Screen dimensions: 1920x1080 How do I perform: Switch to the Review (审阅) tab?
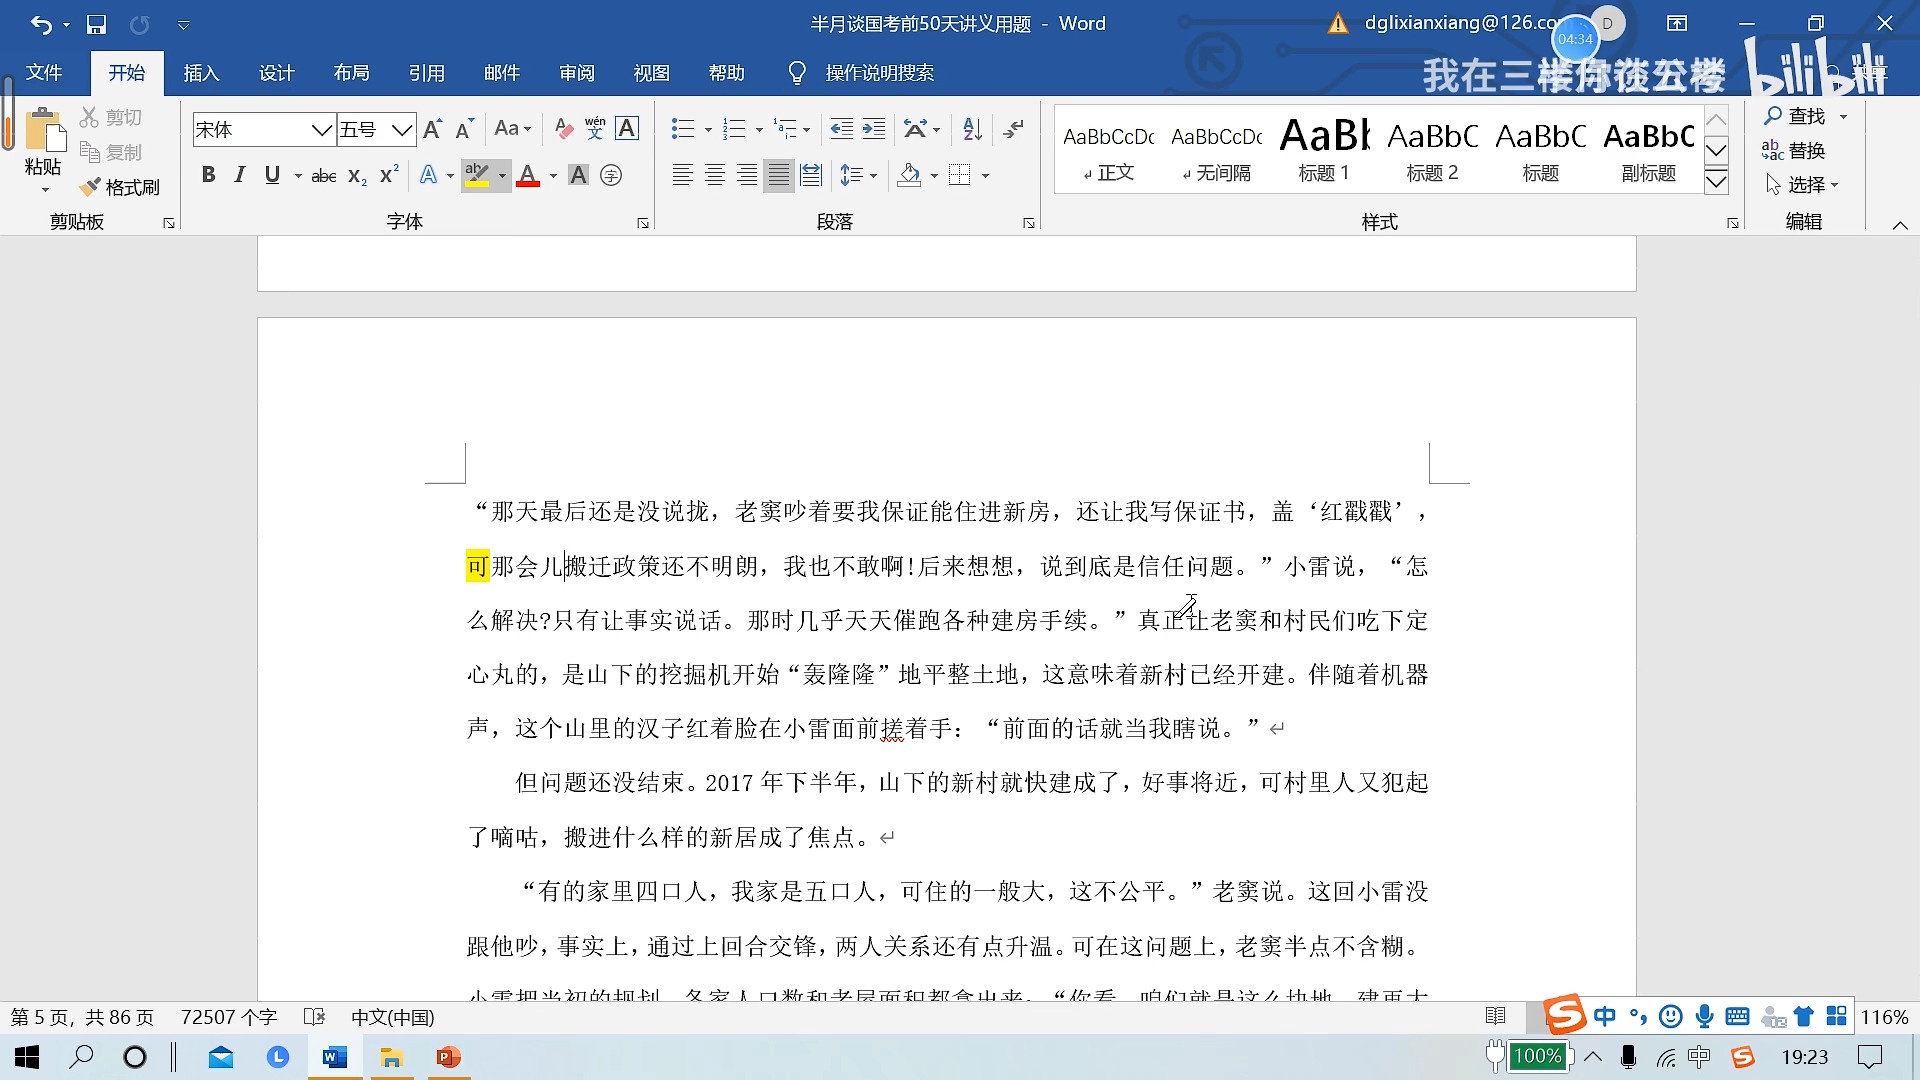click(577, 73)
